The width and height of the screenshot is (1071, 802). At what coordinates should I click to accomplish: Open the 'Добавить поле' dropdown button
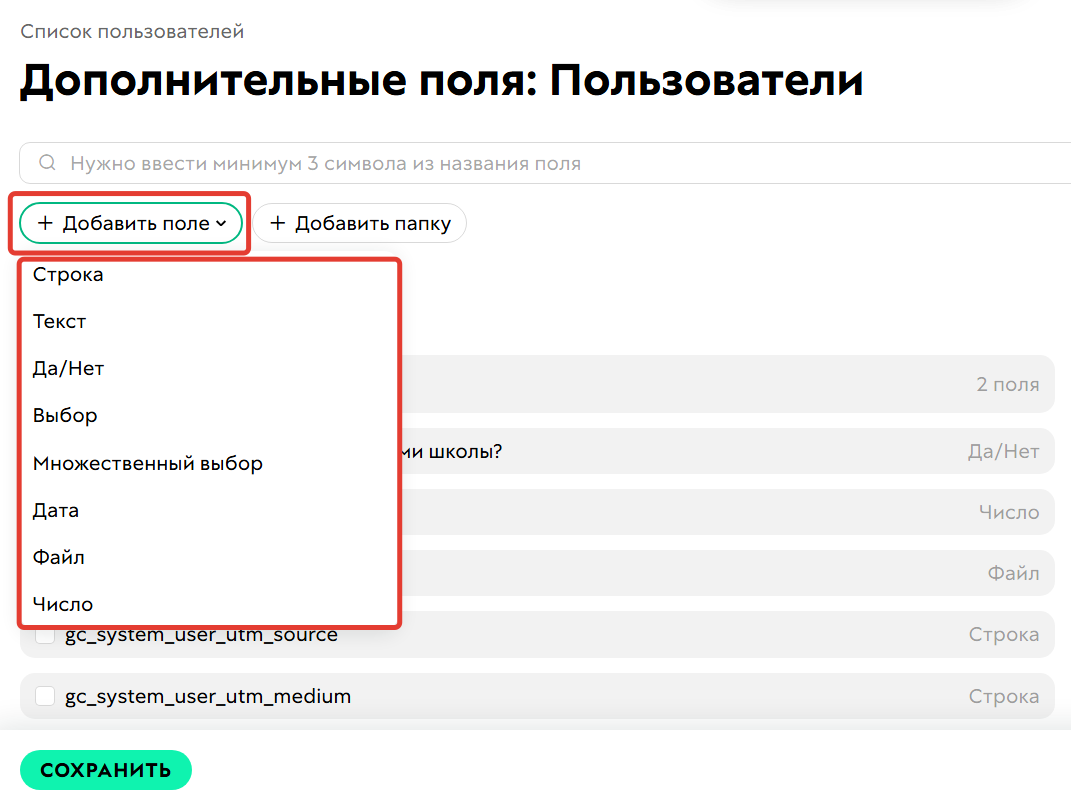tap(131, 223)
